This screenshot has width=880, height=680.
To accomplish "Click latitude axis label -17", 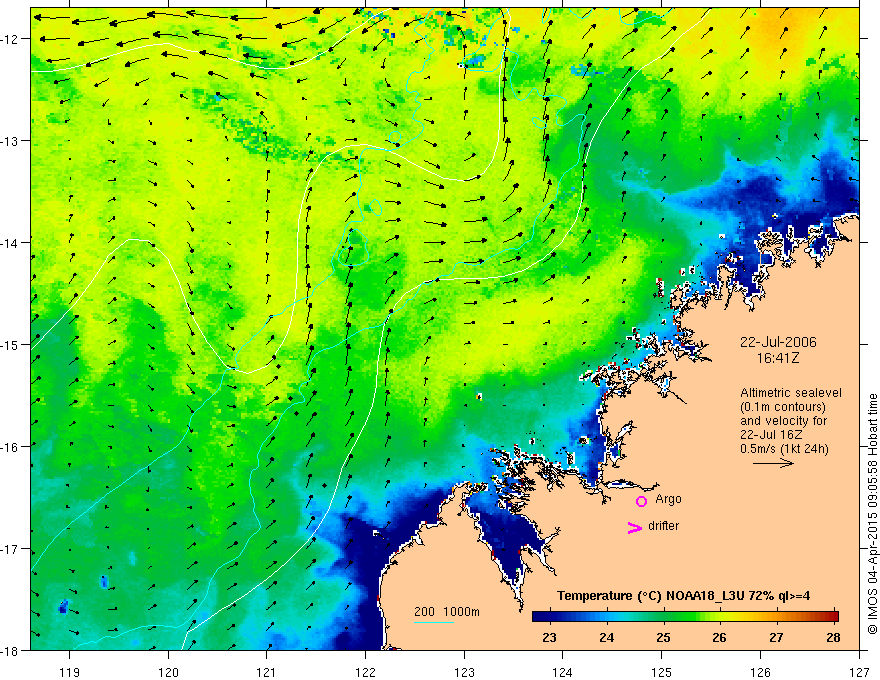I will 11,549.
